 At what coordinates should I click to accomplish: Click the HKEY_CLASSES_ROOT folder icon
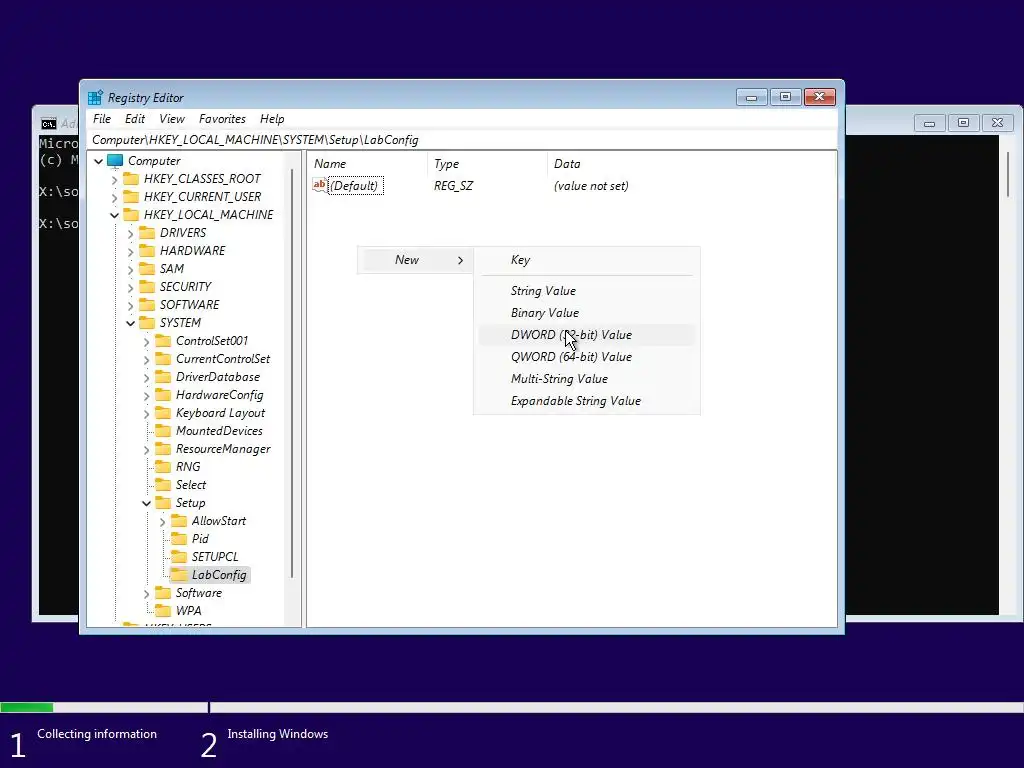point(131,178)
